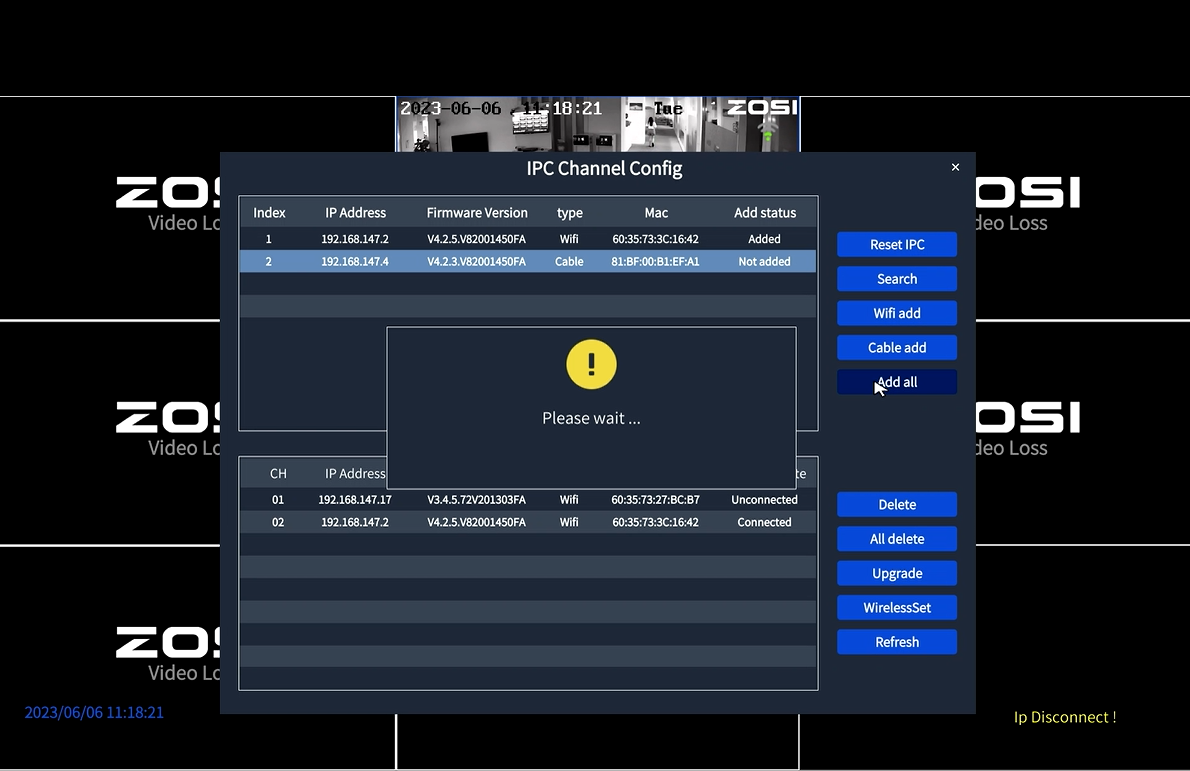Click the timestamp in the bottom left
The width and height of the screenshot is (1190, 771).
coord(92,712)
